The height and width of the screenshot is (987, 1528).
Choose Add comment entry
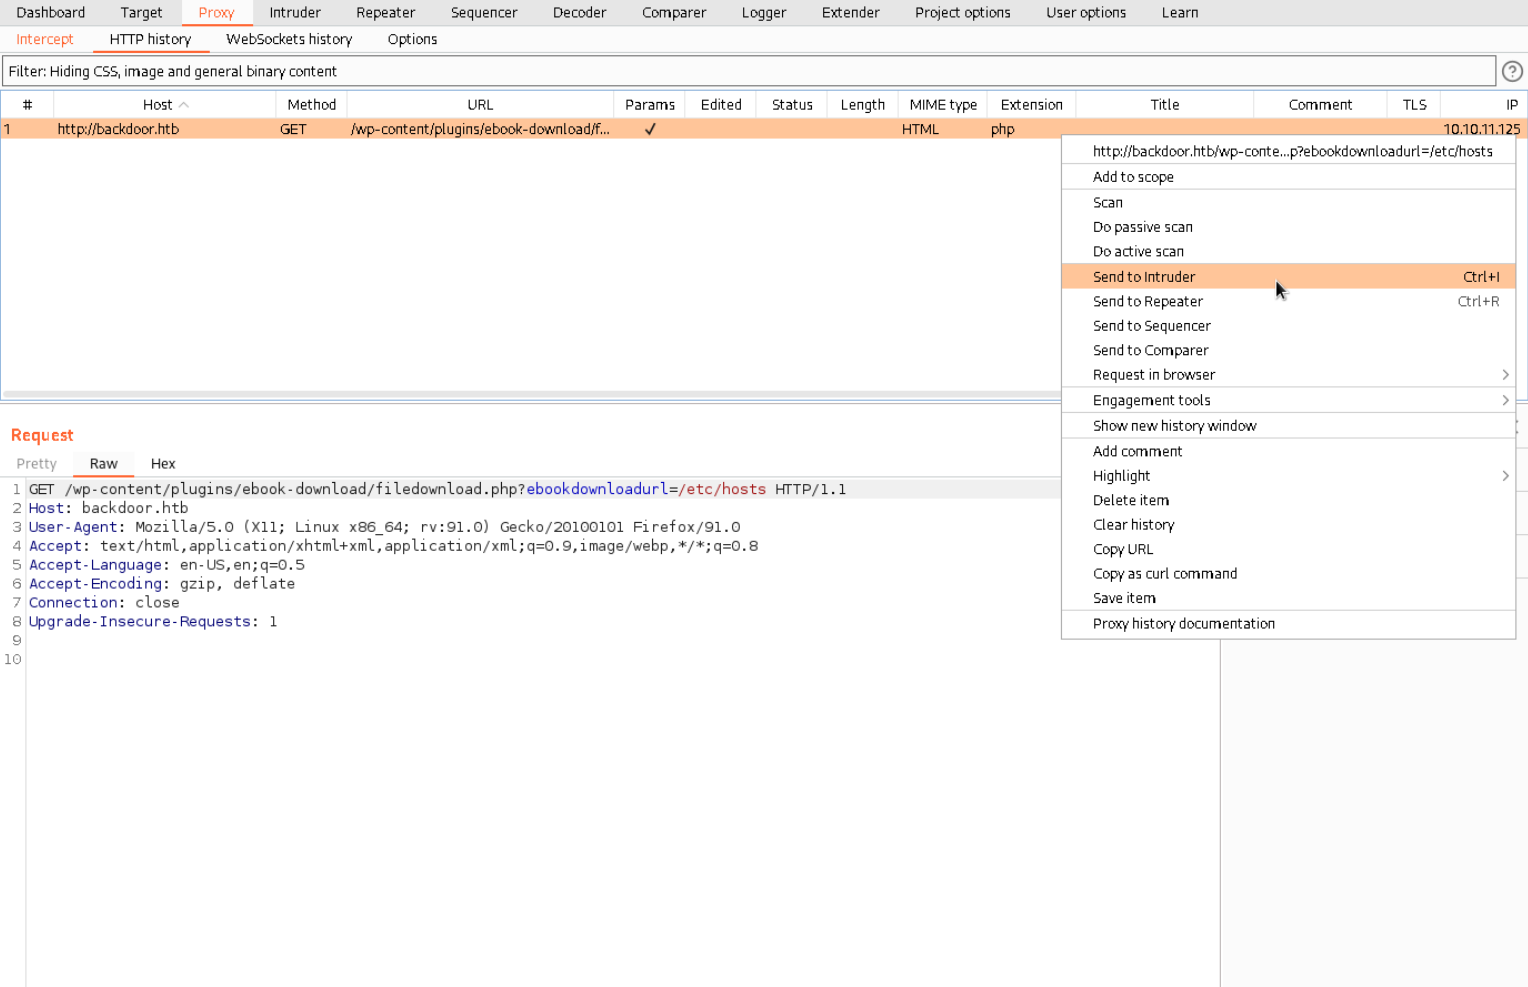(1288, 451)
